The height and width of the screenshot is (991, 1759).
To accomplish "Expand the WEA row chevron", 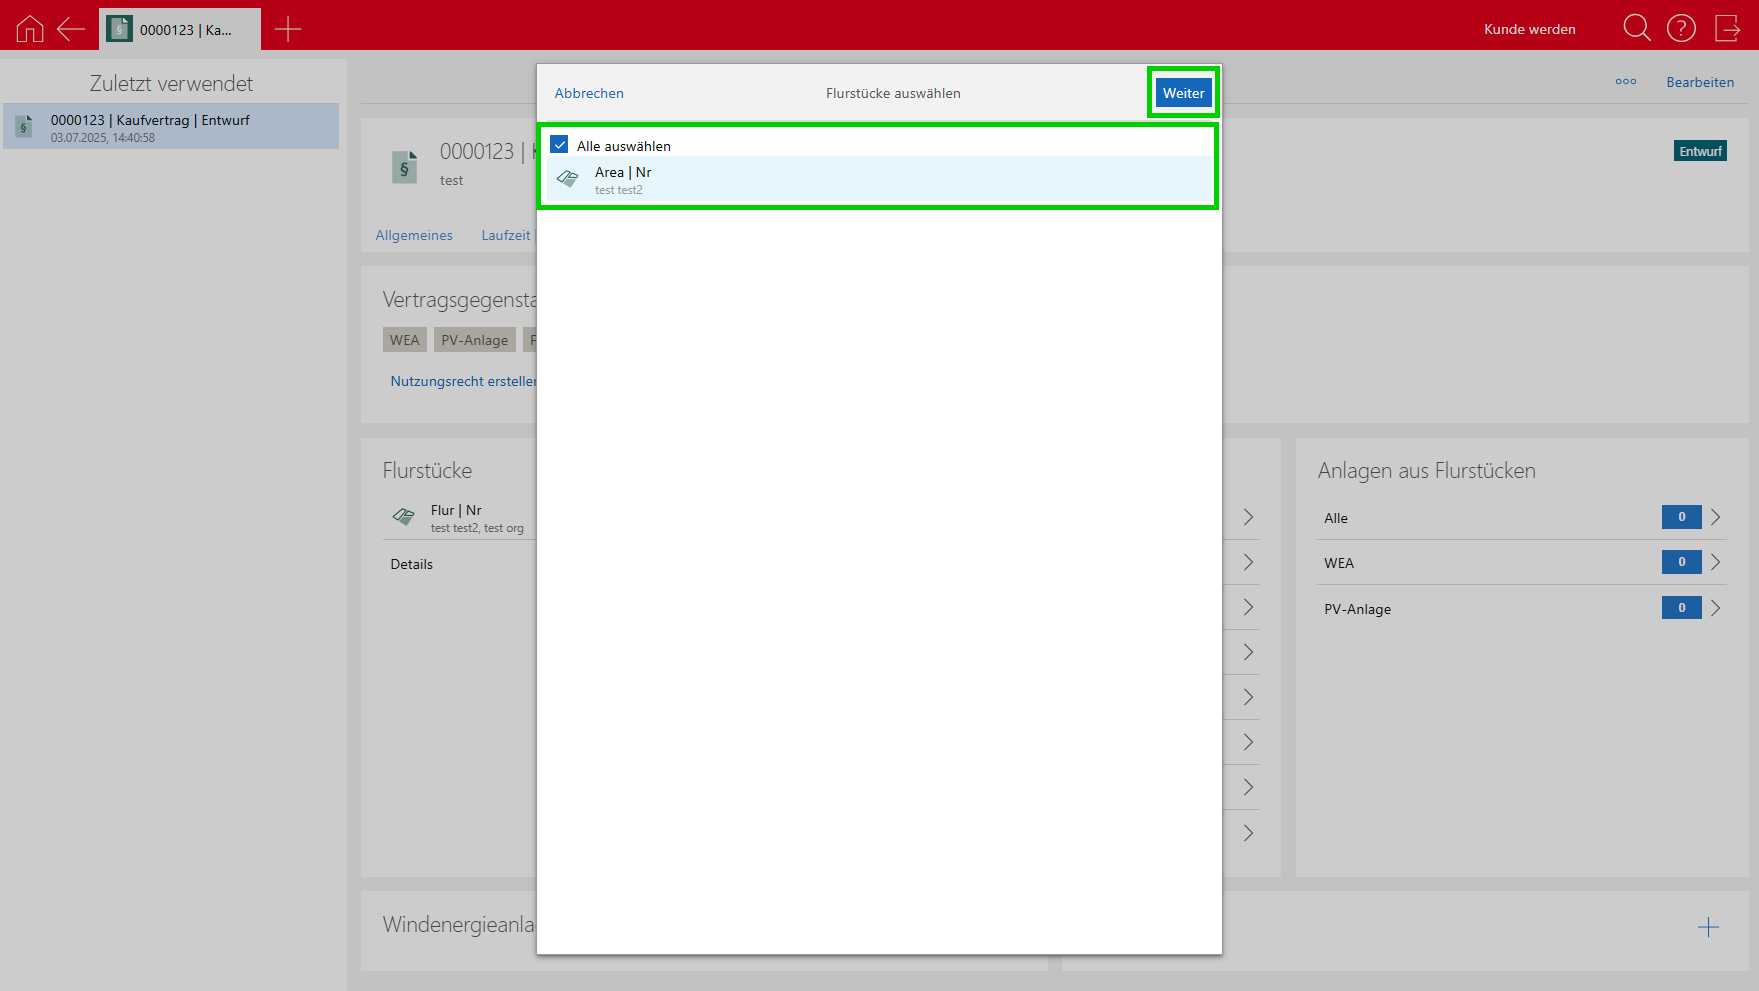I will tap(1715, 562).
